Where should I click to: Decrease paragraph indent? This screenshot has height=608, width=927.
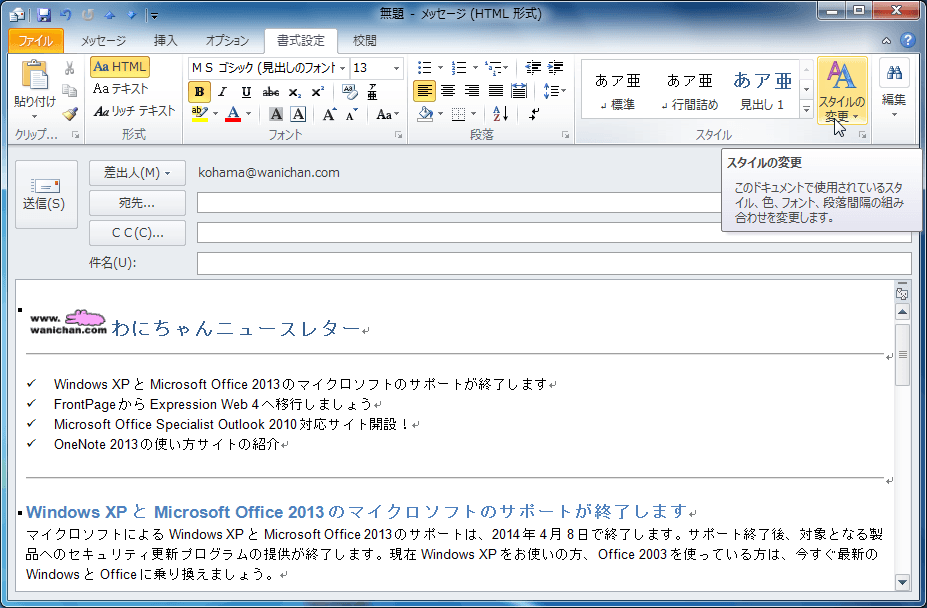[x=533, y=67]
